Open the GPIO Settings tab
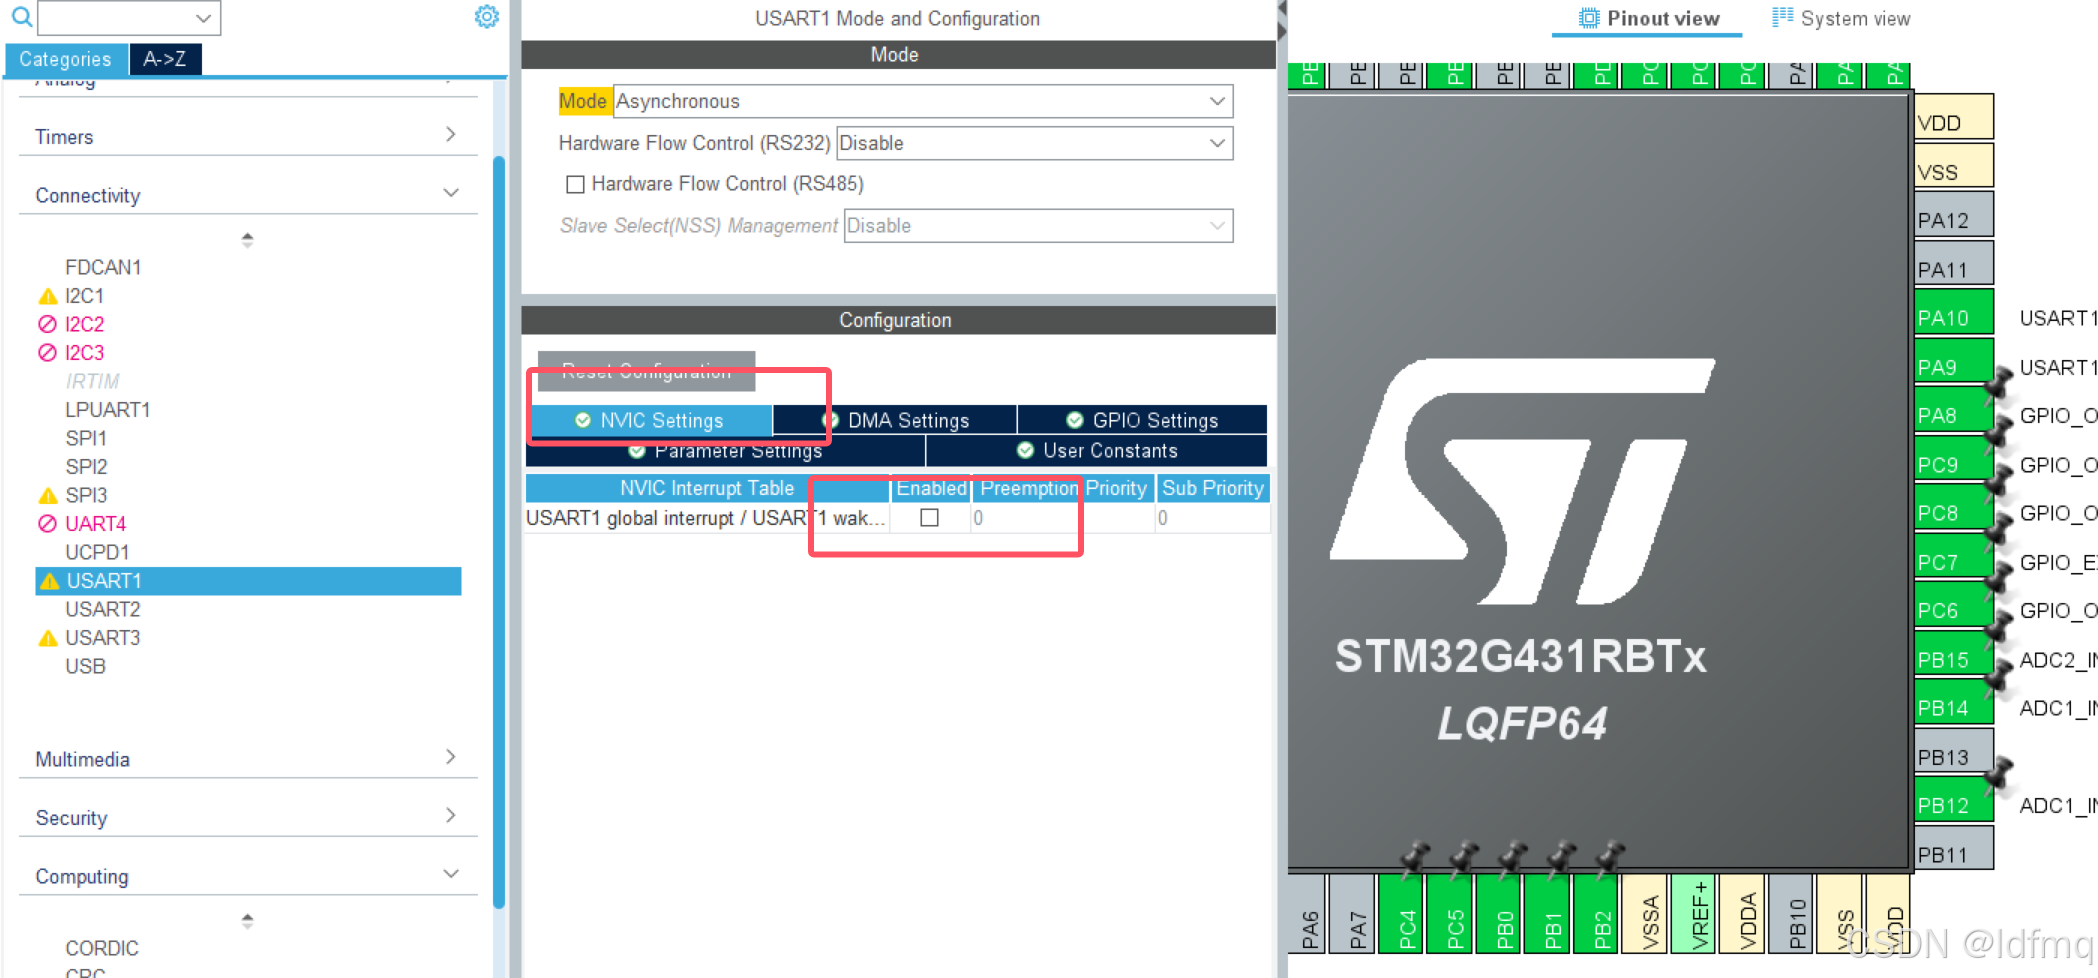This screenshot has height=978, width=2098. [x=1142, y=421]
